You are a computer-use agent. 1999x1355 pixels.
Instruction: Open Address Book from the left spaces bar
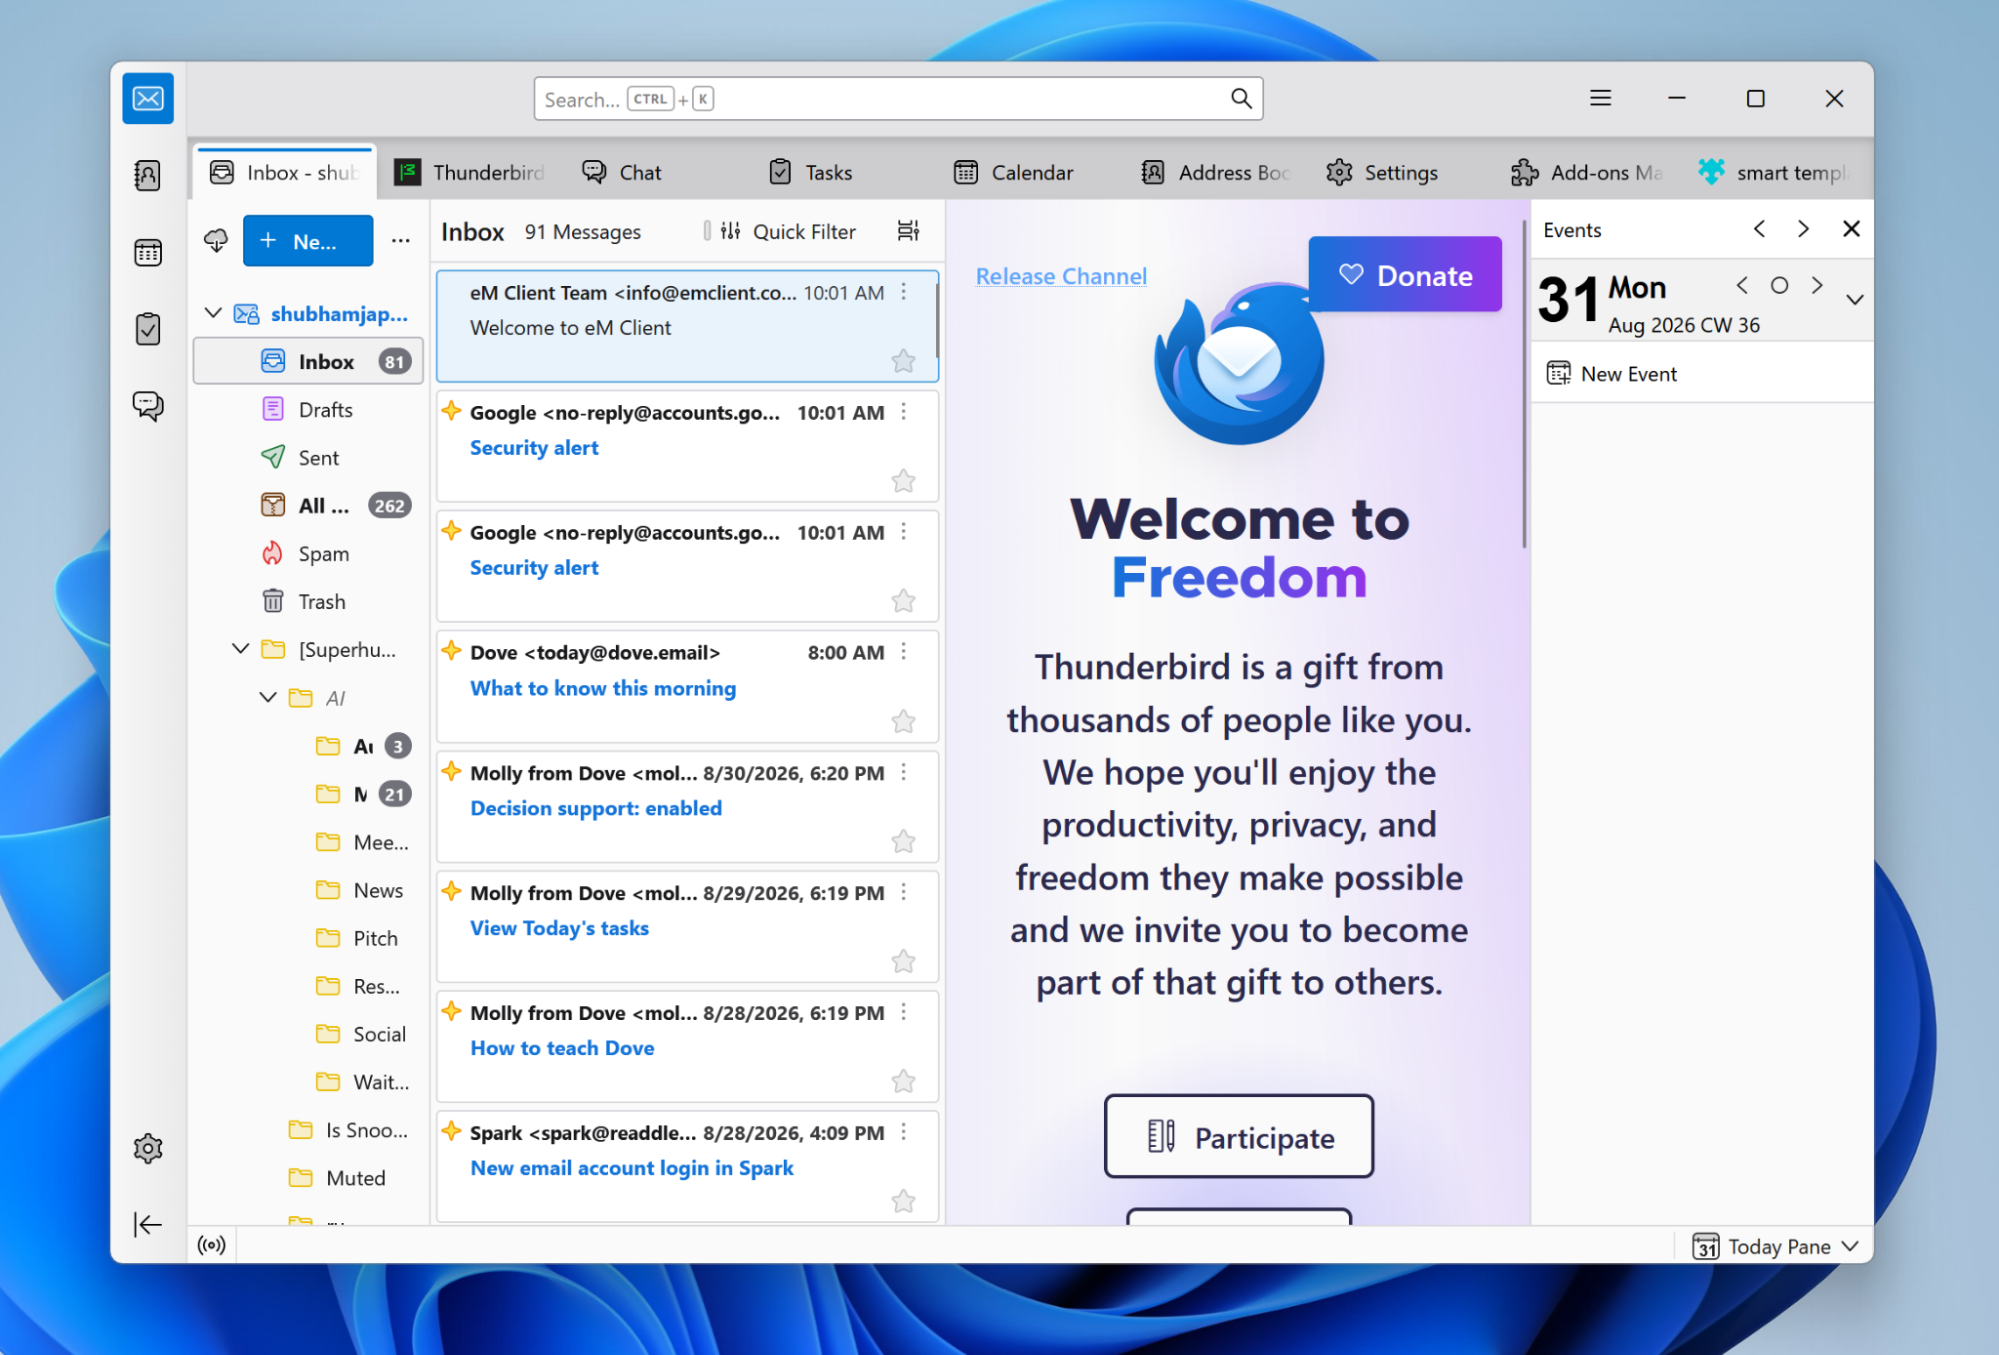point(148,176)
